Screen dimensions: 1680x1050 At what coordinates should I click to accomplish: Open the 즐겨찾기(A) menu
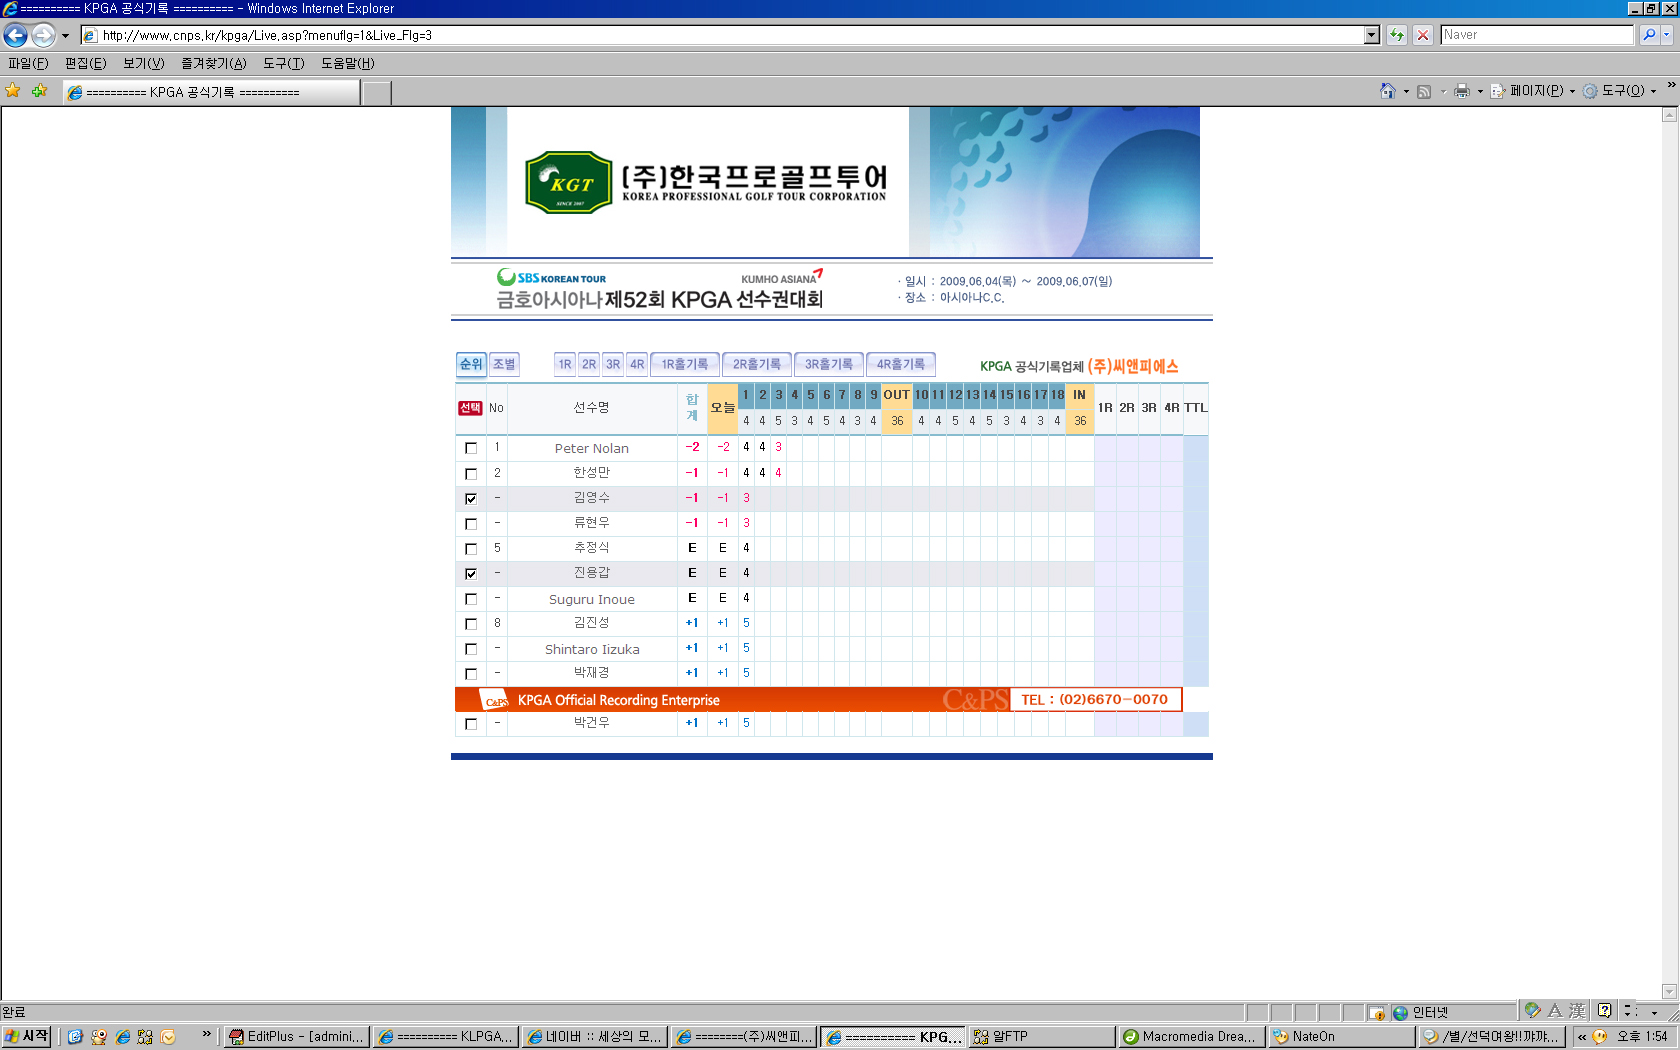coord(213,63)
